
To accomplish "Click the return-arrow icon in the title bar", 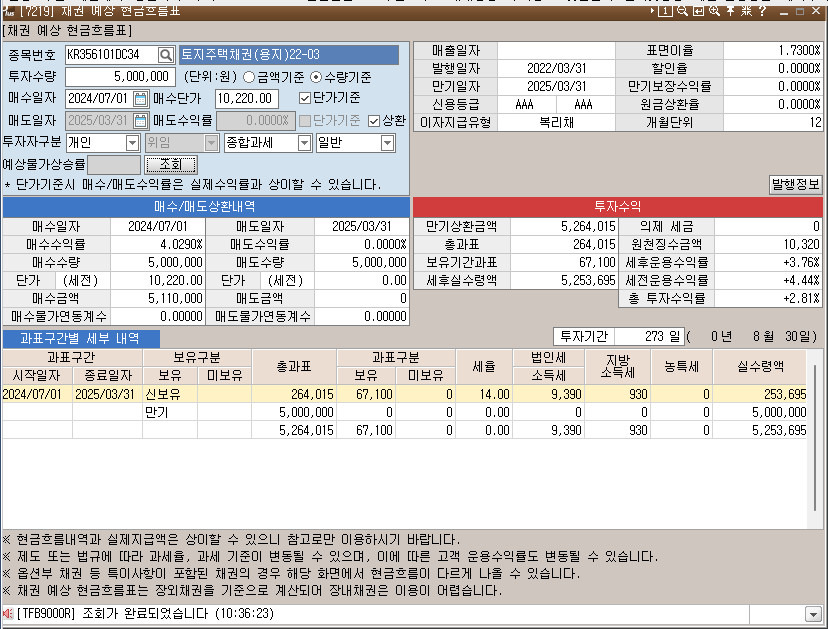I will click(698, 11).
